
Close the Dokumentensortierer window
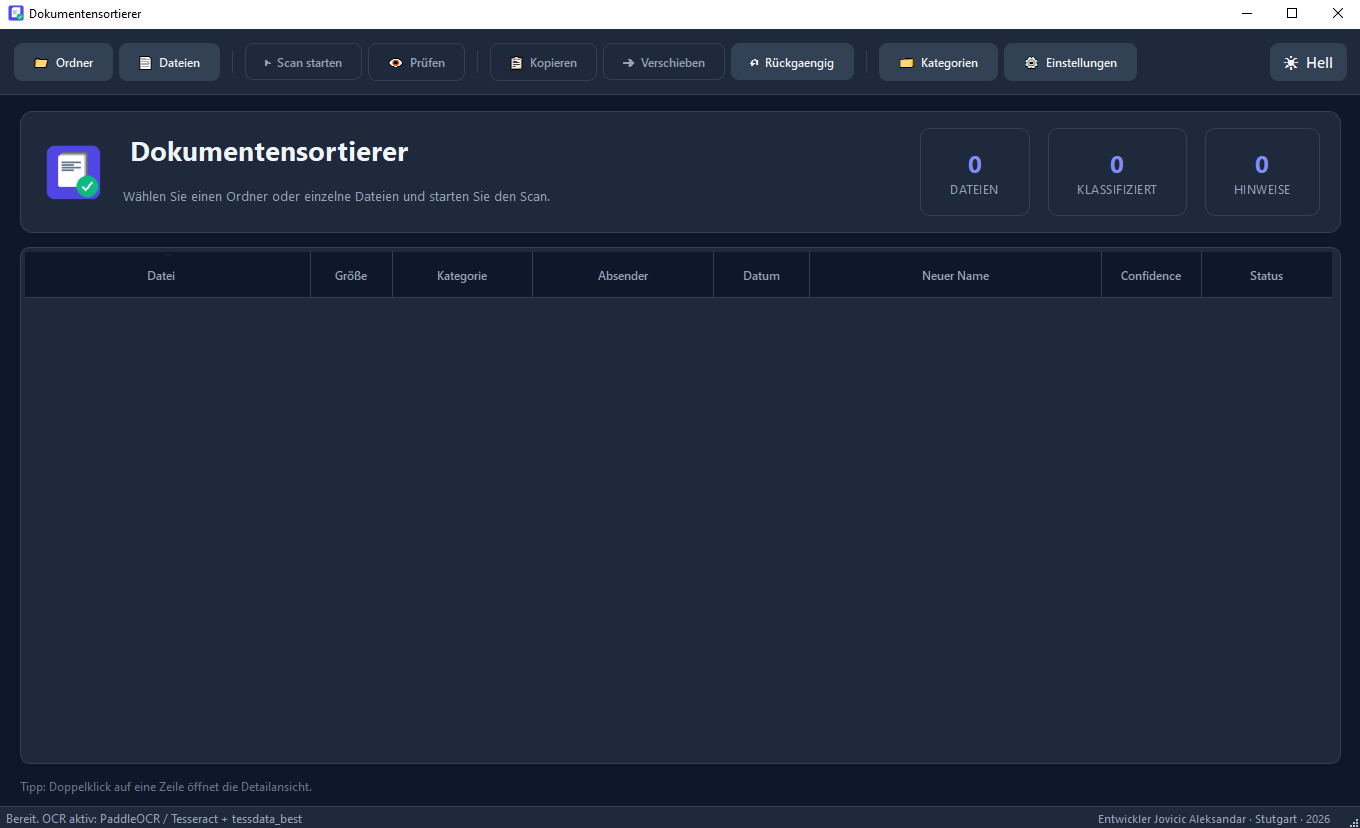coord(1337,14)
